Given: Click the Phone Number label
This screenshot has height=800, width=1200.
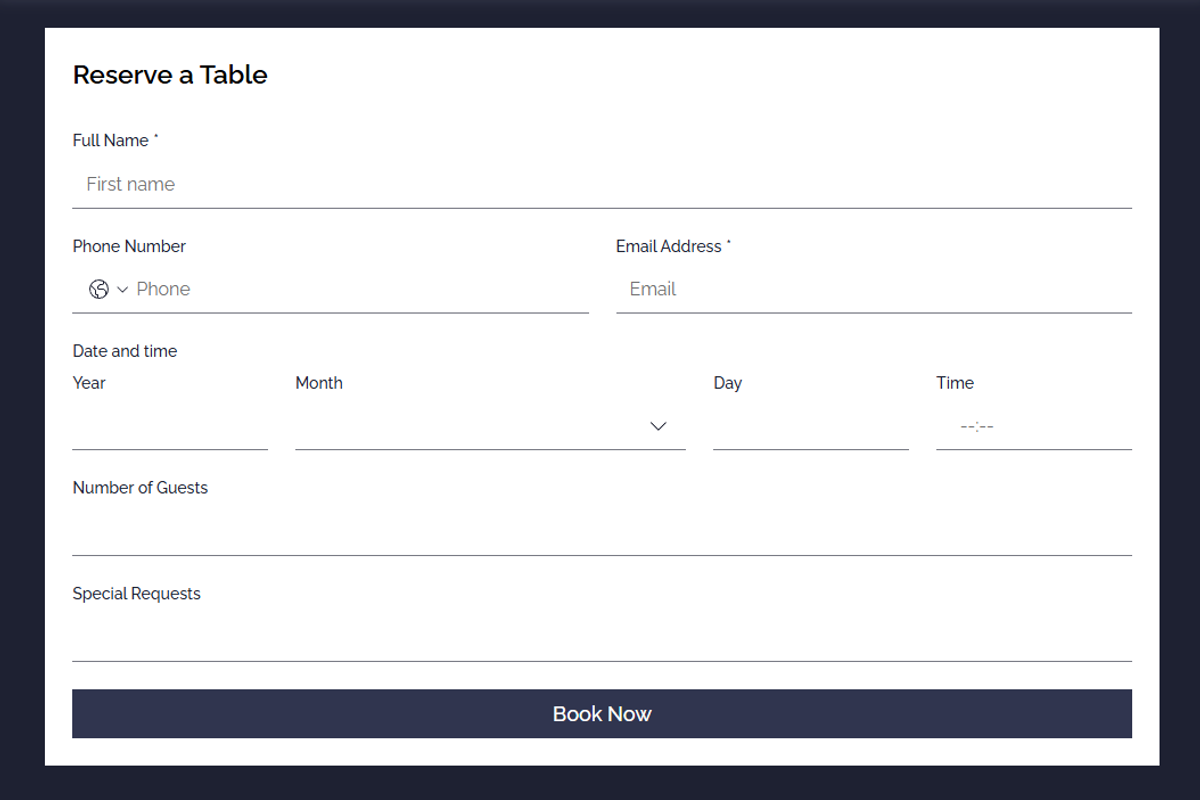Looking at the screenshot, I should pyautogui.click(x=129, y=246).
